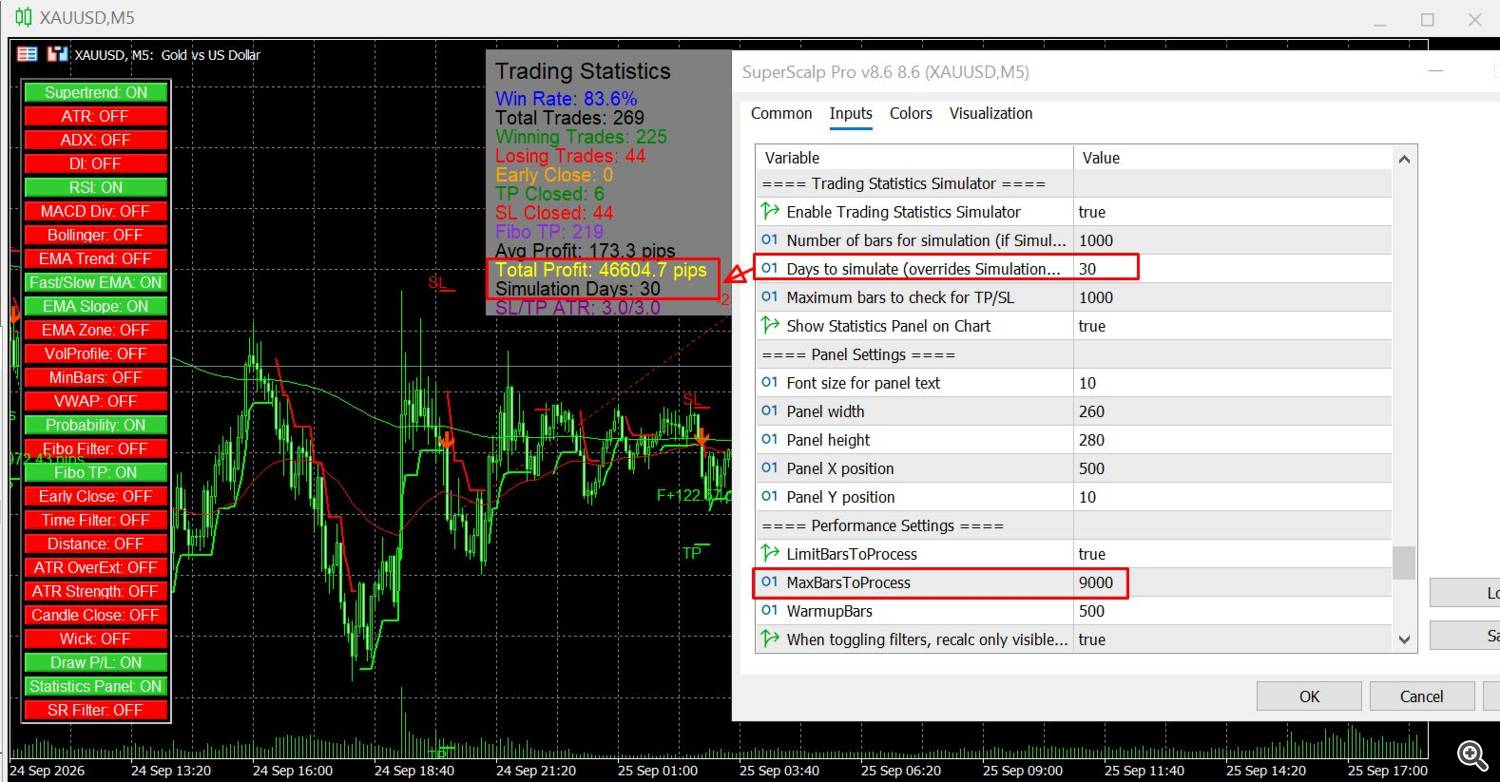Click the icon next to Days to simulate
The image size is (1500, 782).
(x=770, y=268)
